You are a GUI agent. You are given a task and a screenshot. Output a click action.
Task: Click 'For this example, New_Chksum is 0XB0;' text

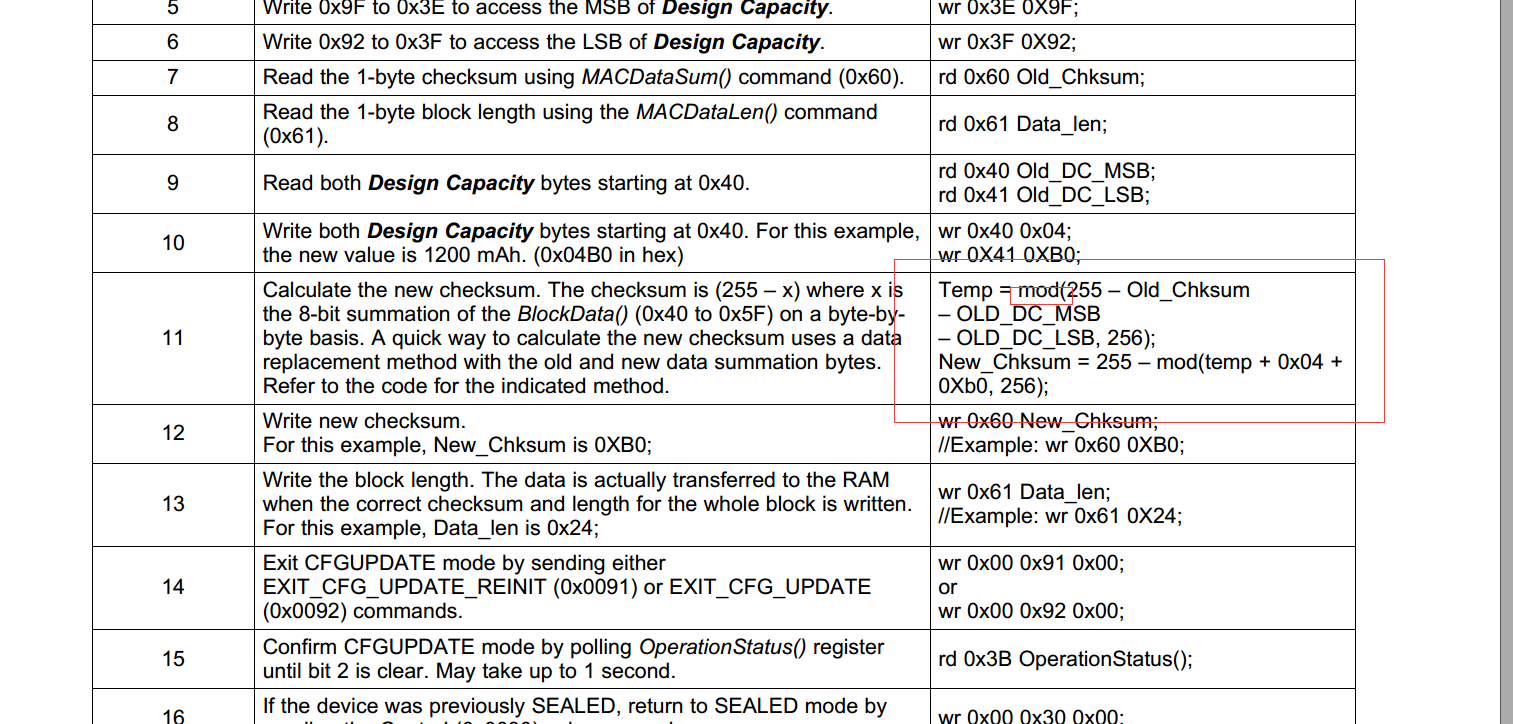[458, 445]
